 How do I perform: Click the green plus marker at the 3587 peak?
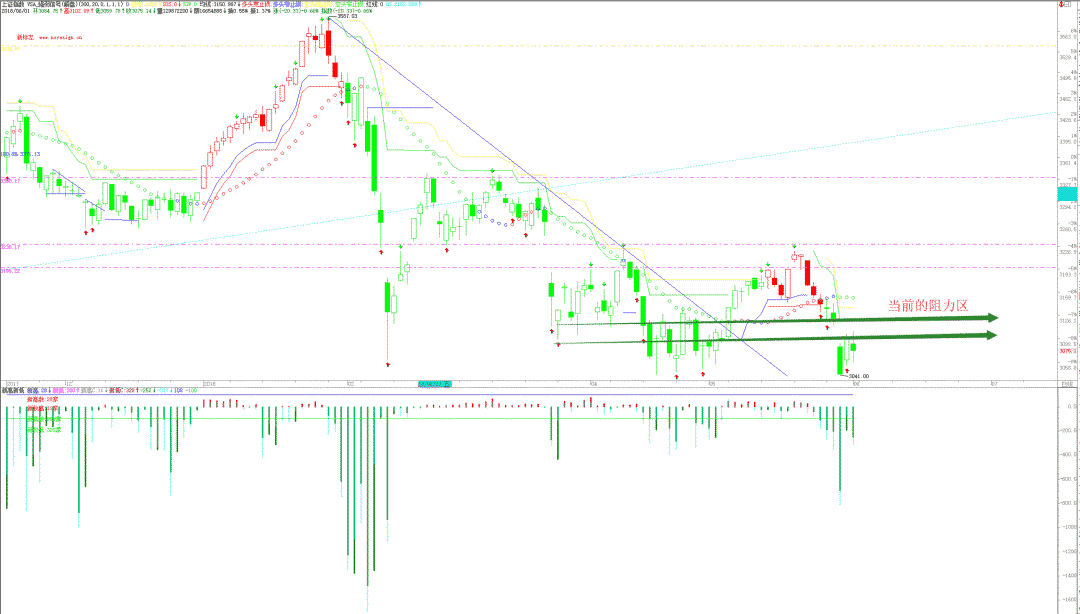coord(327,19)
